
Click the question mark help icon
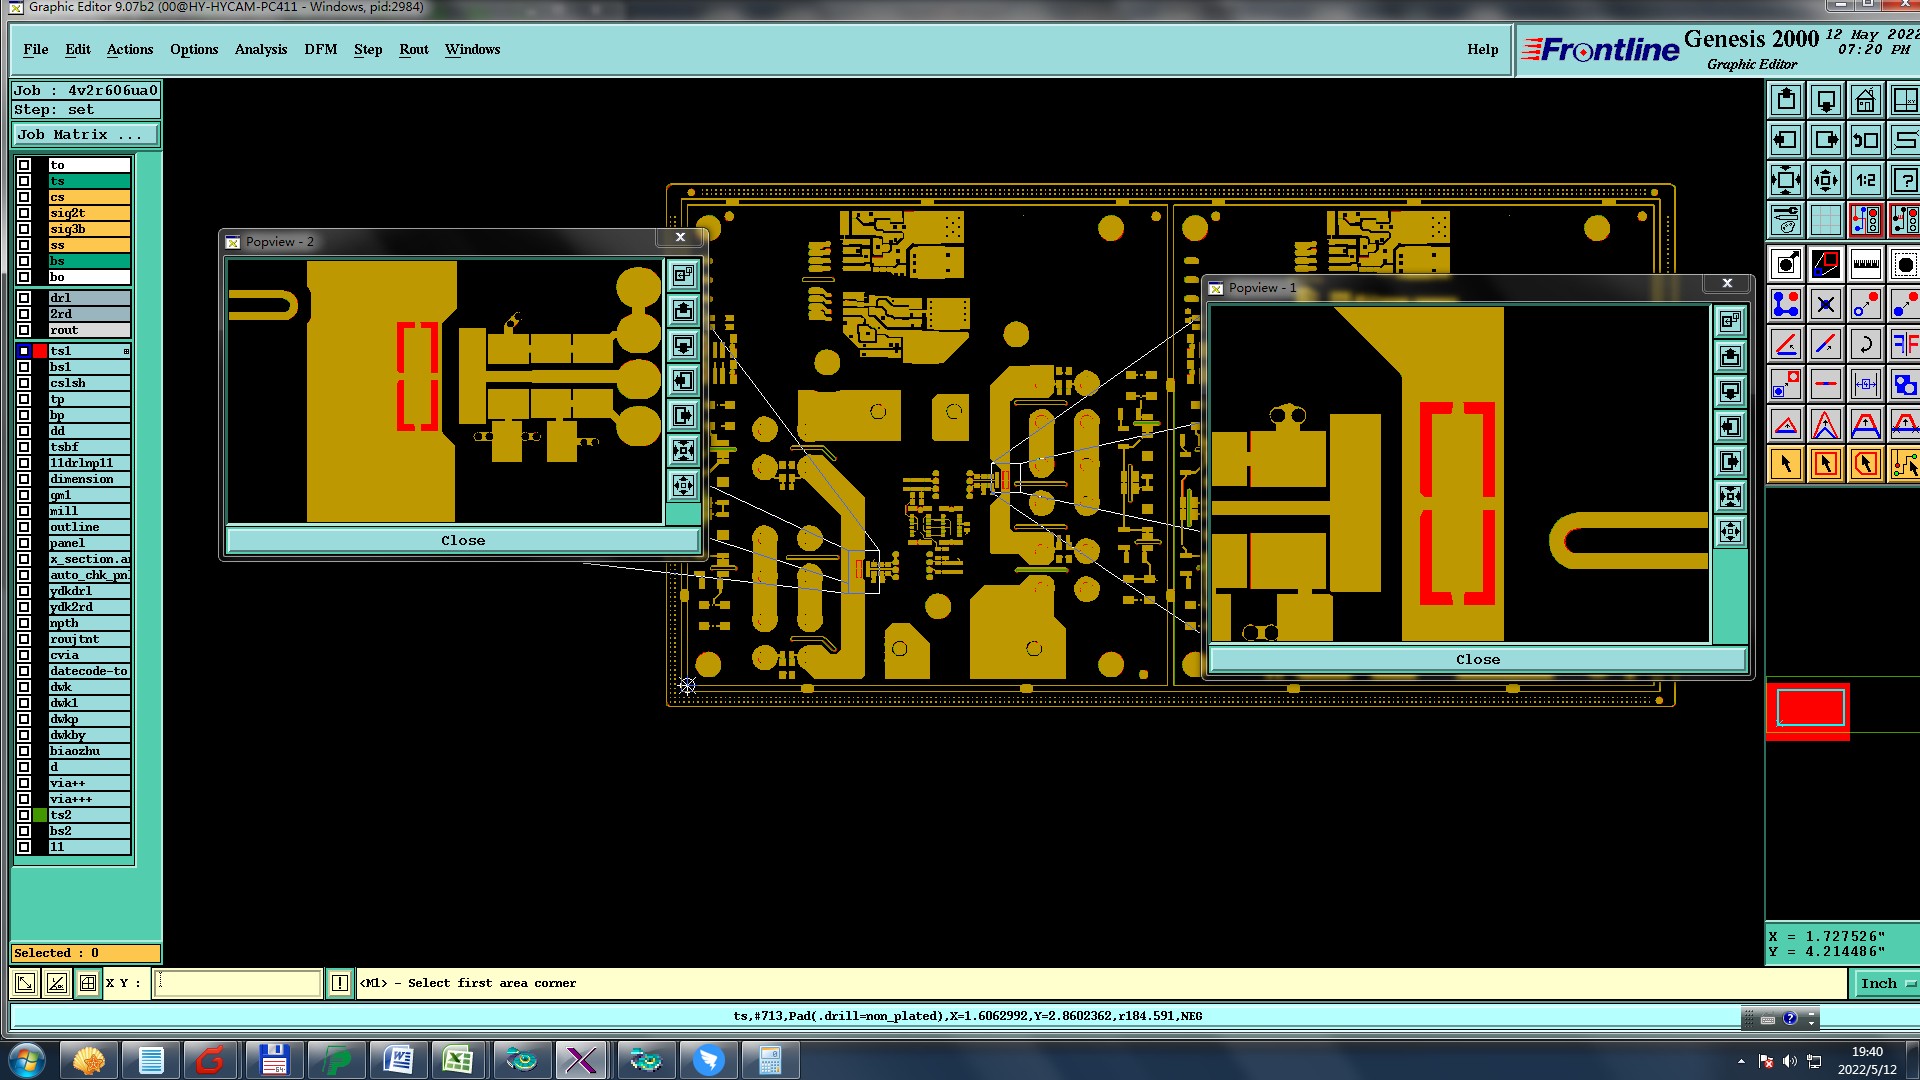click(1904, 181)
